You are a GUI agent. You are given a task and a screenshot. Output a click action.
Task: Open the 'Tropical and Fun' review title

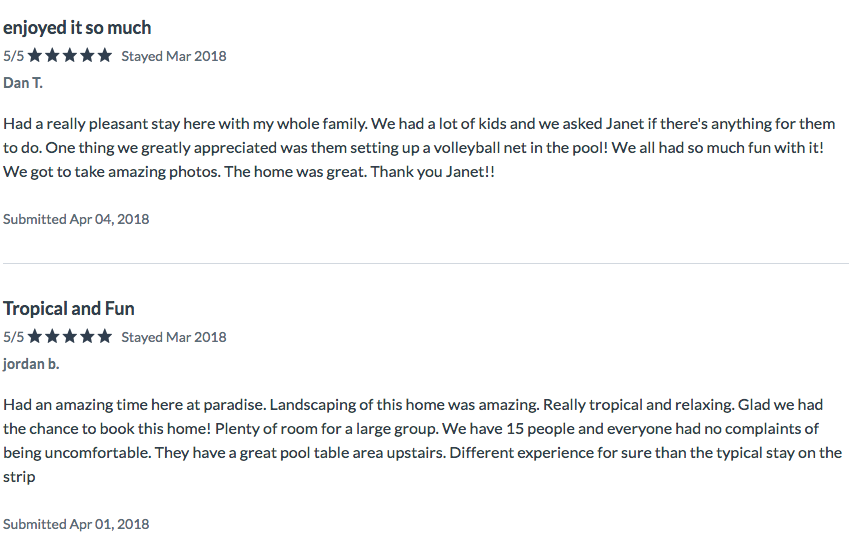pos(69,308)
